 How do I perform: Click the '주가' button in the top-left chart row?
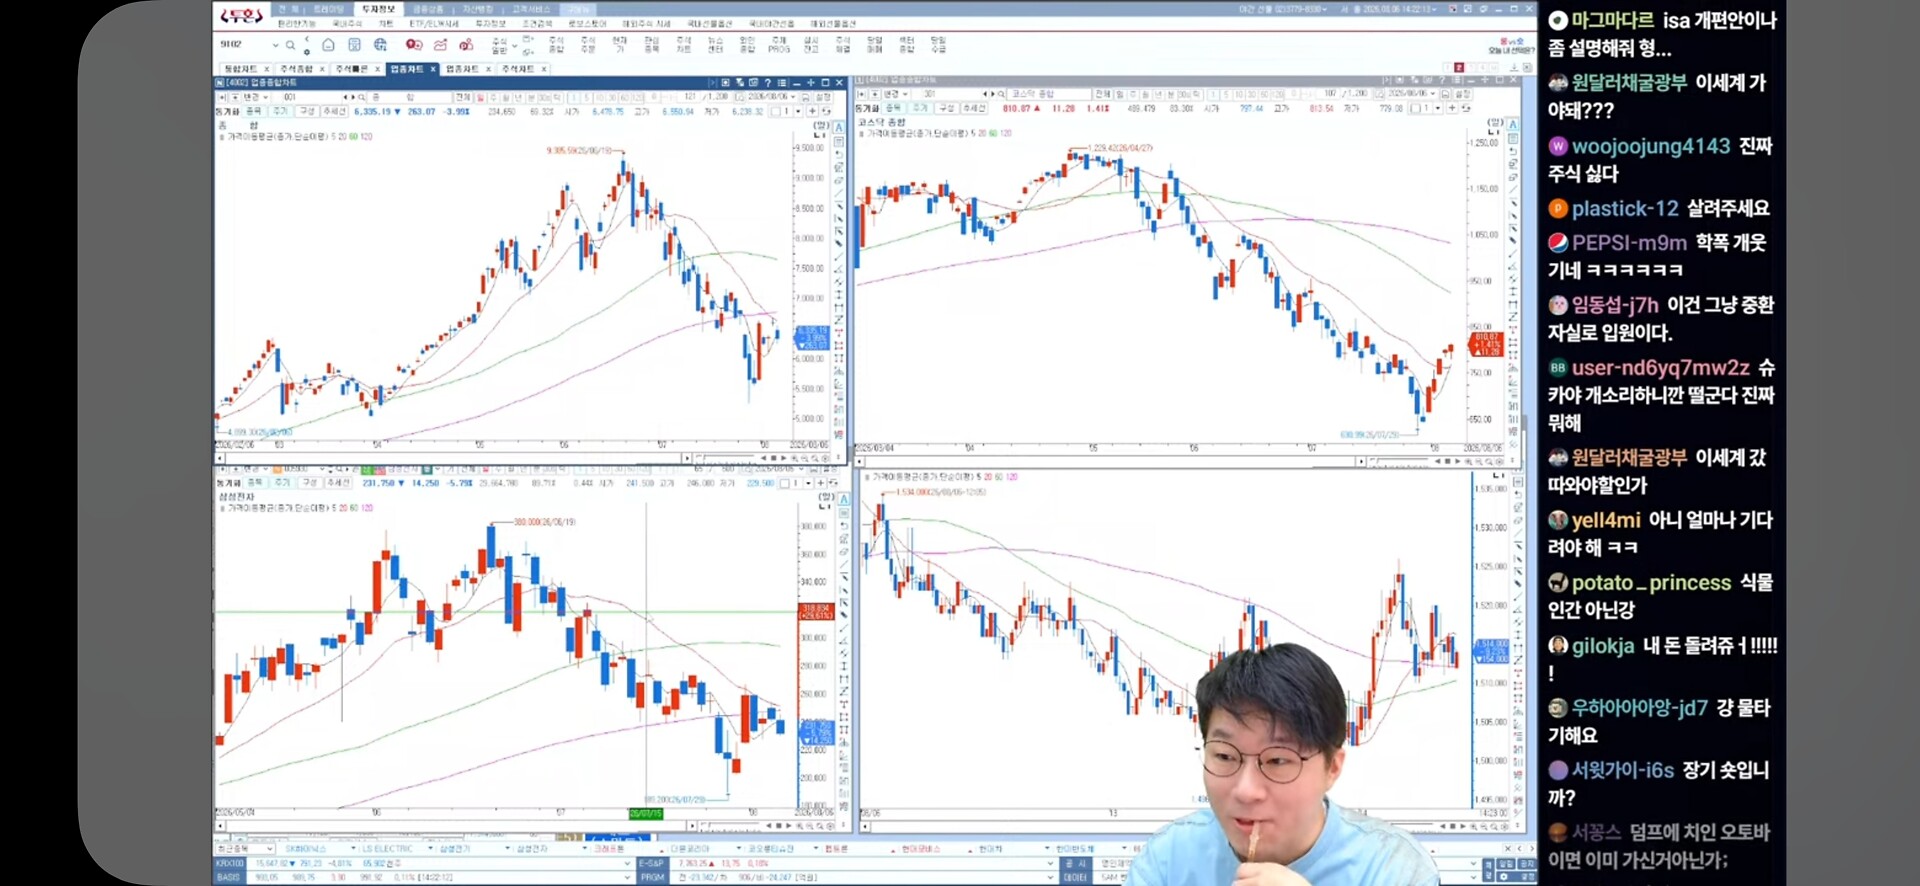point(280,111)
